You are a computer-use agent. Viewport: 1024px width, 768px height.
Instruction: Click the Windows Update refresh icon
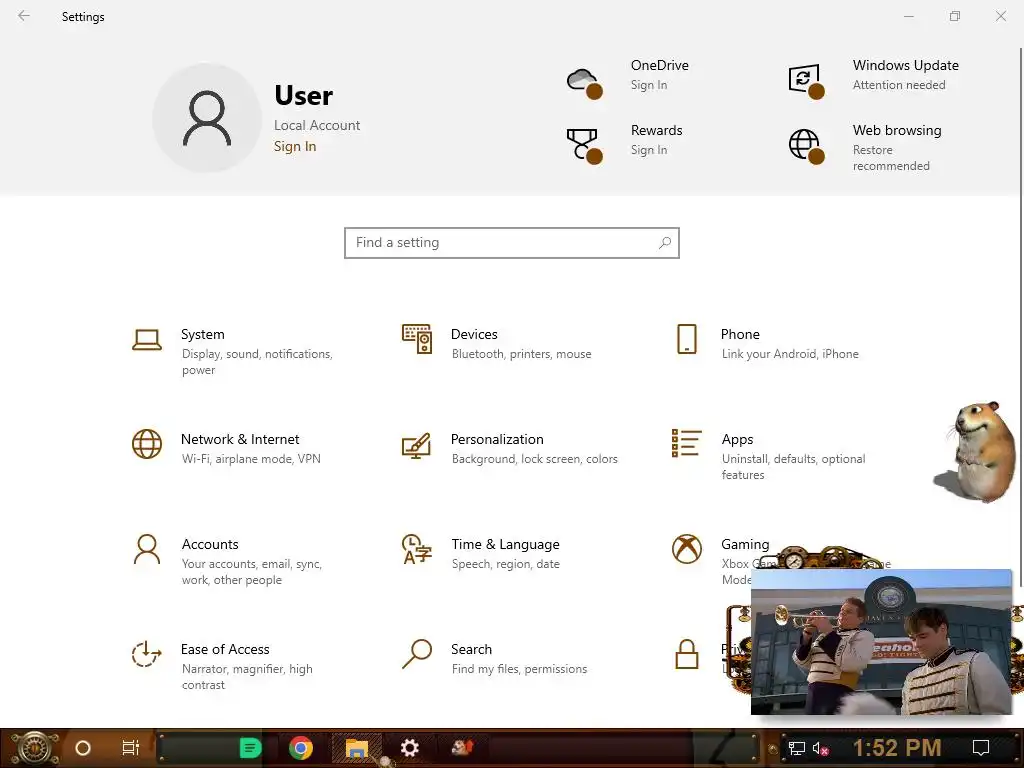[806, 81]
